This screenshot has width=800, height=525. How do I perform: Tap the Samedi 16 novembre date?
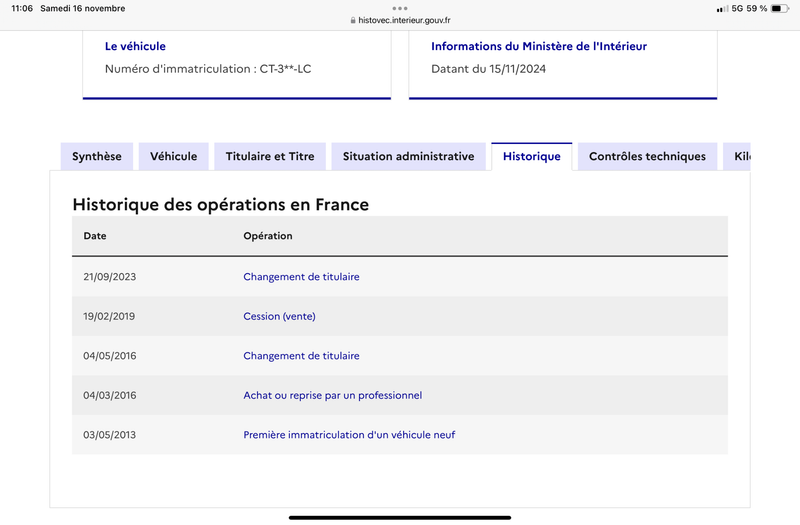(x=83, y=8)
